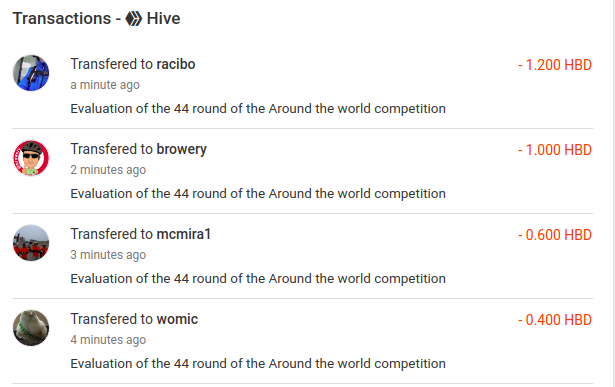The height and width of the screenshot is (387, 615).
Task: Click the memo text of womic transfer
Action: [258, 363]
